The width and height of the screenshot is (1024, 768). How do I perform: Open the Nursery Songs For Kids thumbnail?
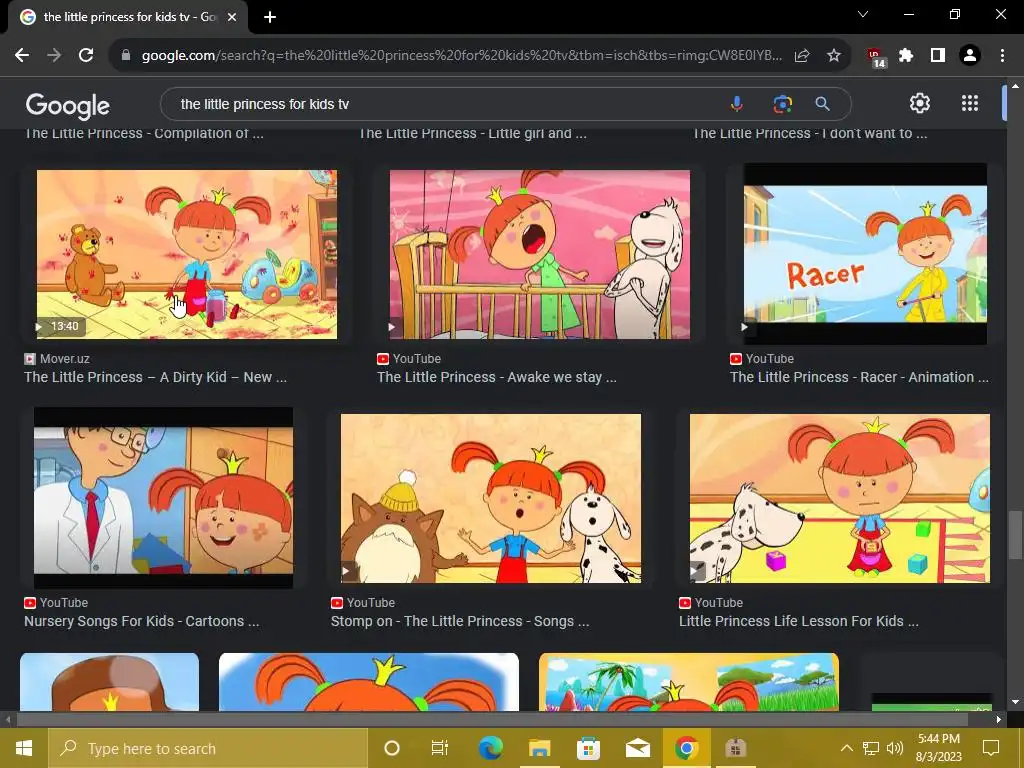point(163,498)
